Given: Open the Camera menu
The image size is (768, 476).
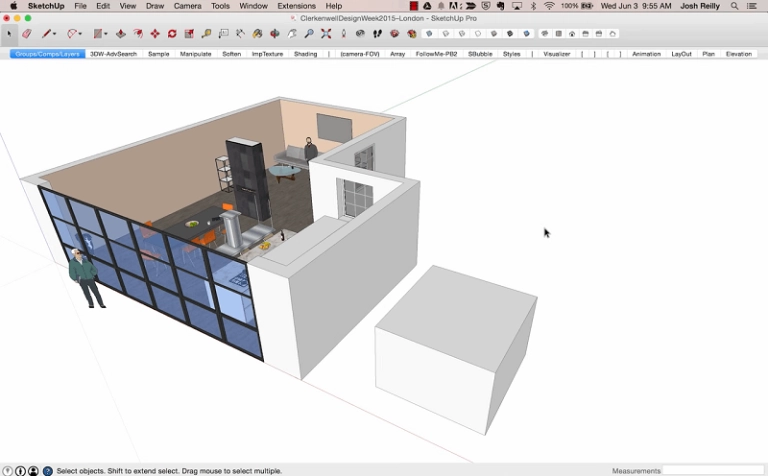Looking at the screenshot, I should pyautogui.click(x=187, y=6).
